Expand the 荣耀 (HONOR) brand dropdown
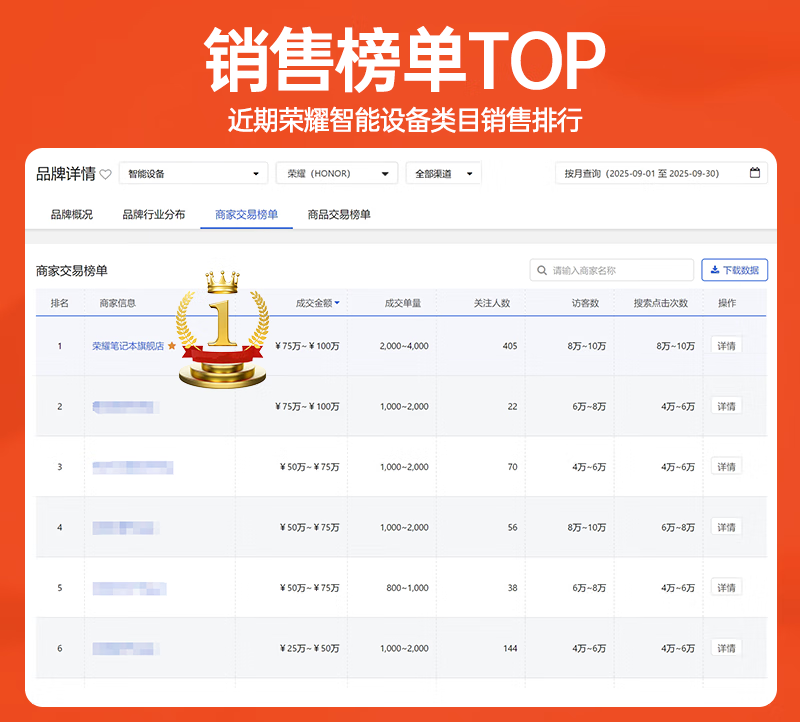 [336, 173]
